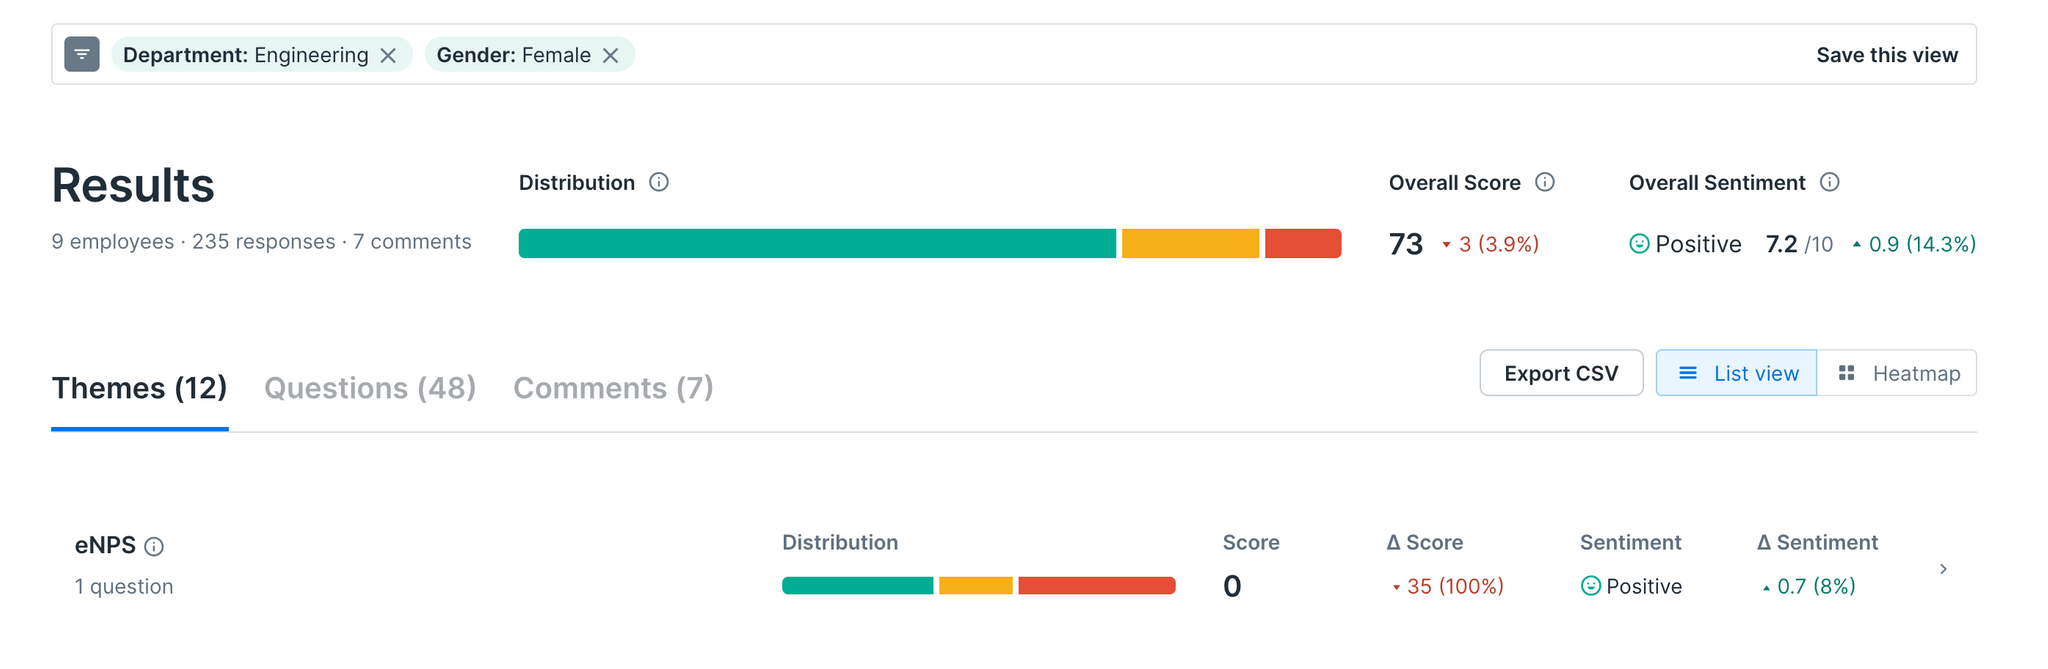Click the filter icon in filter bar
The width and height of the screenshot is (2048, 669).
82,54
